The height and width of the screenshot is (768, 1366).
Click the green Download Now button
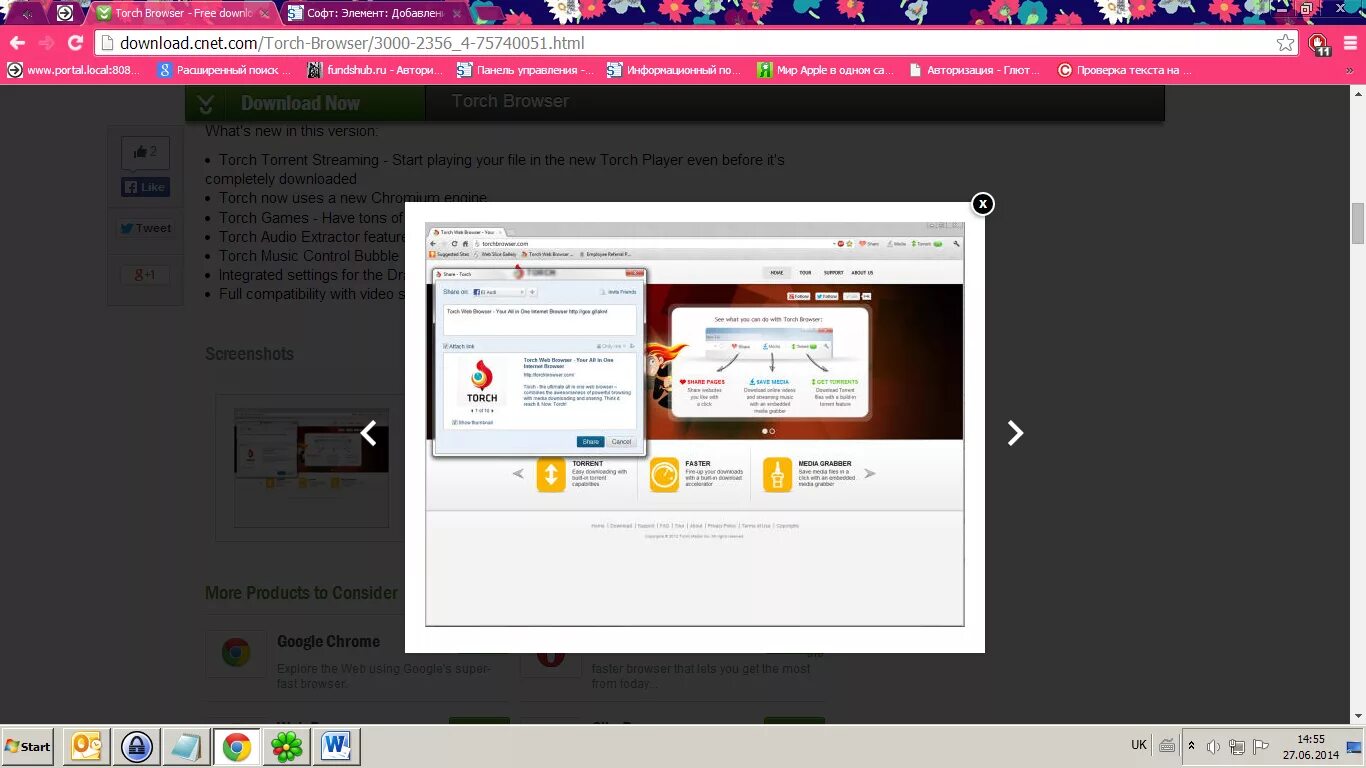(x=305, y=103)
